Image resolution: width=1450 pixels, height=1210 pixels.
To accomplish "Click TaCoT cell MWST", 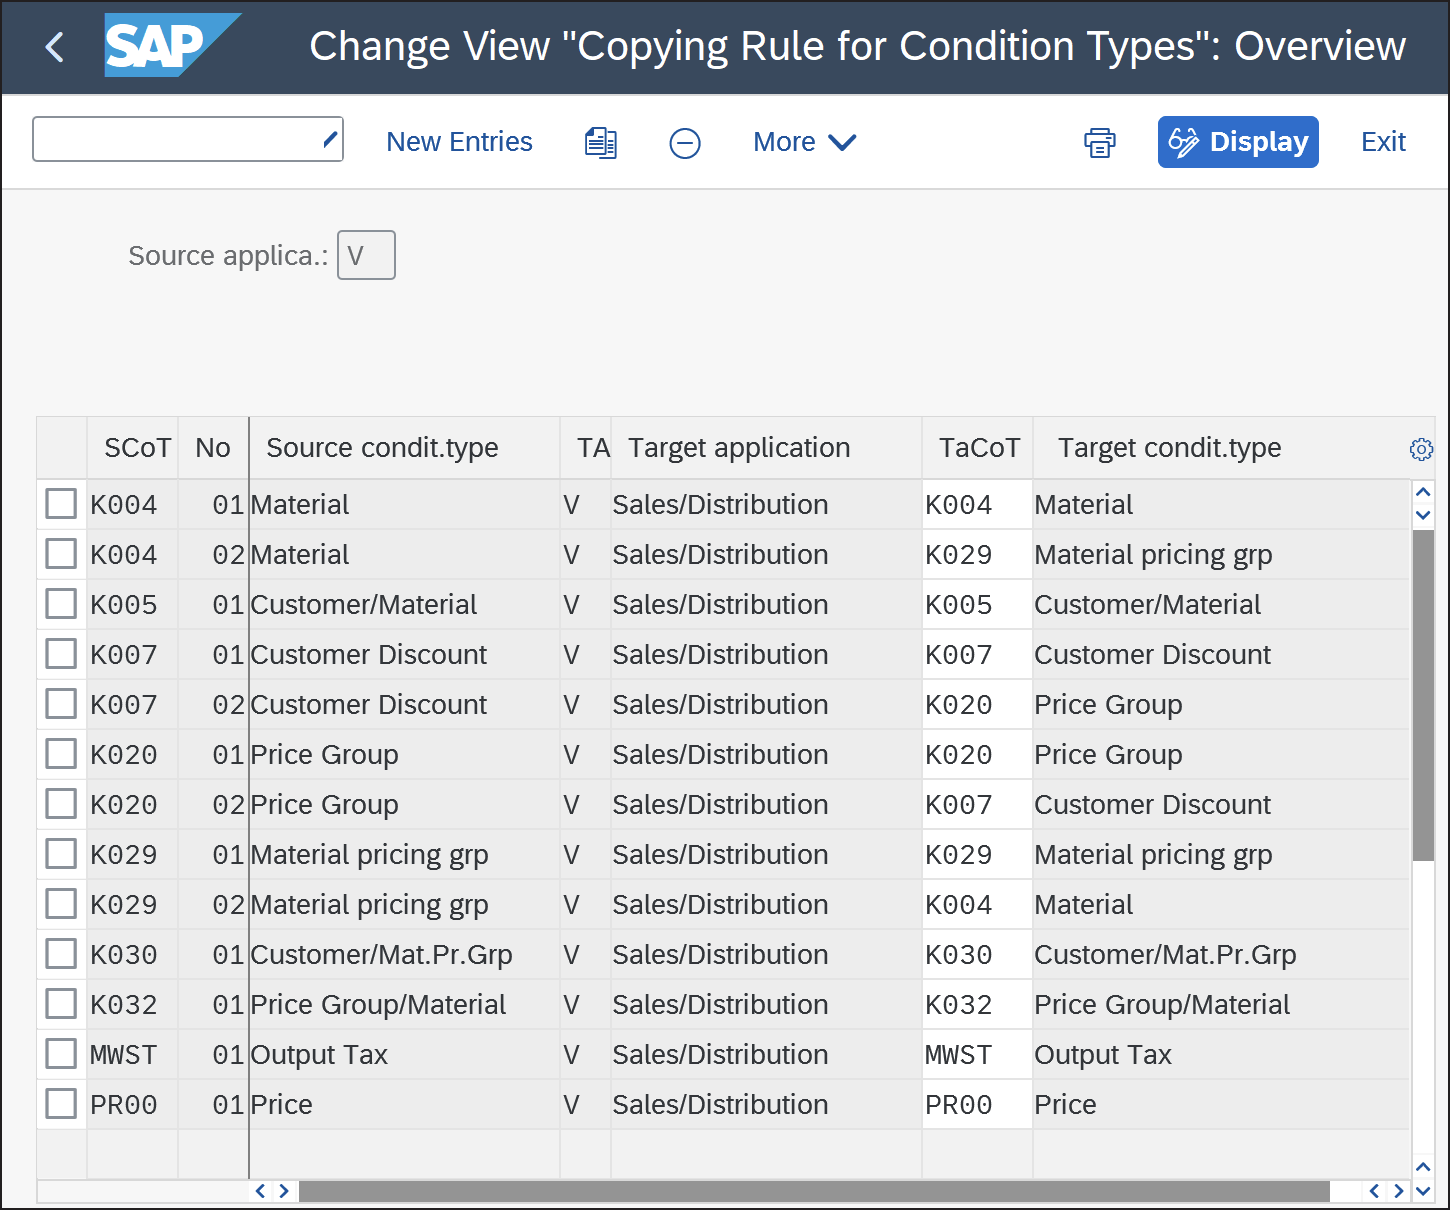I will [x=977, y=1054].
